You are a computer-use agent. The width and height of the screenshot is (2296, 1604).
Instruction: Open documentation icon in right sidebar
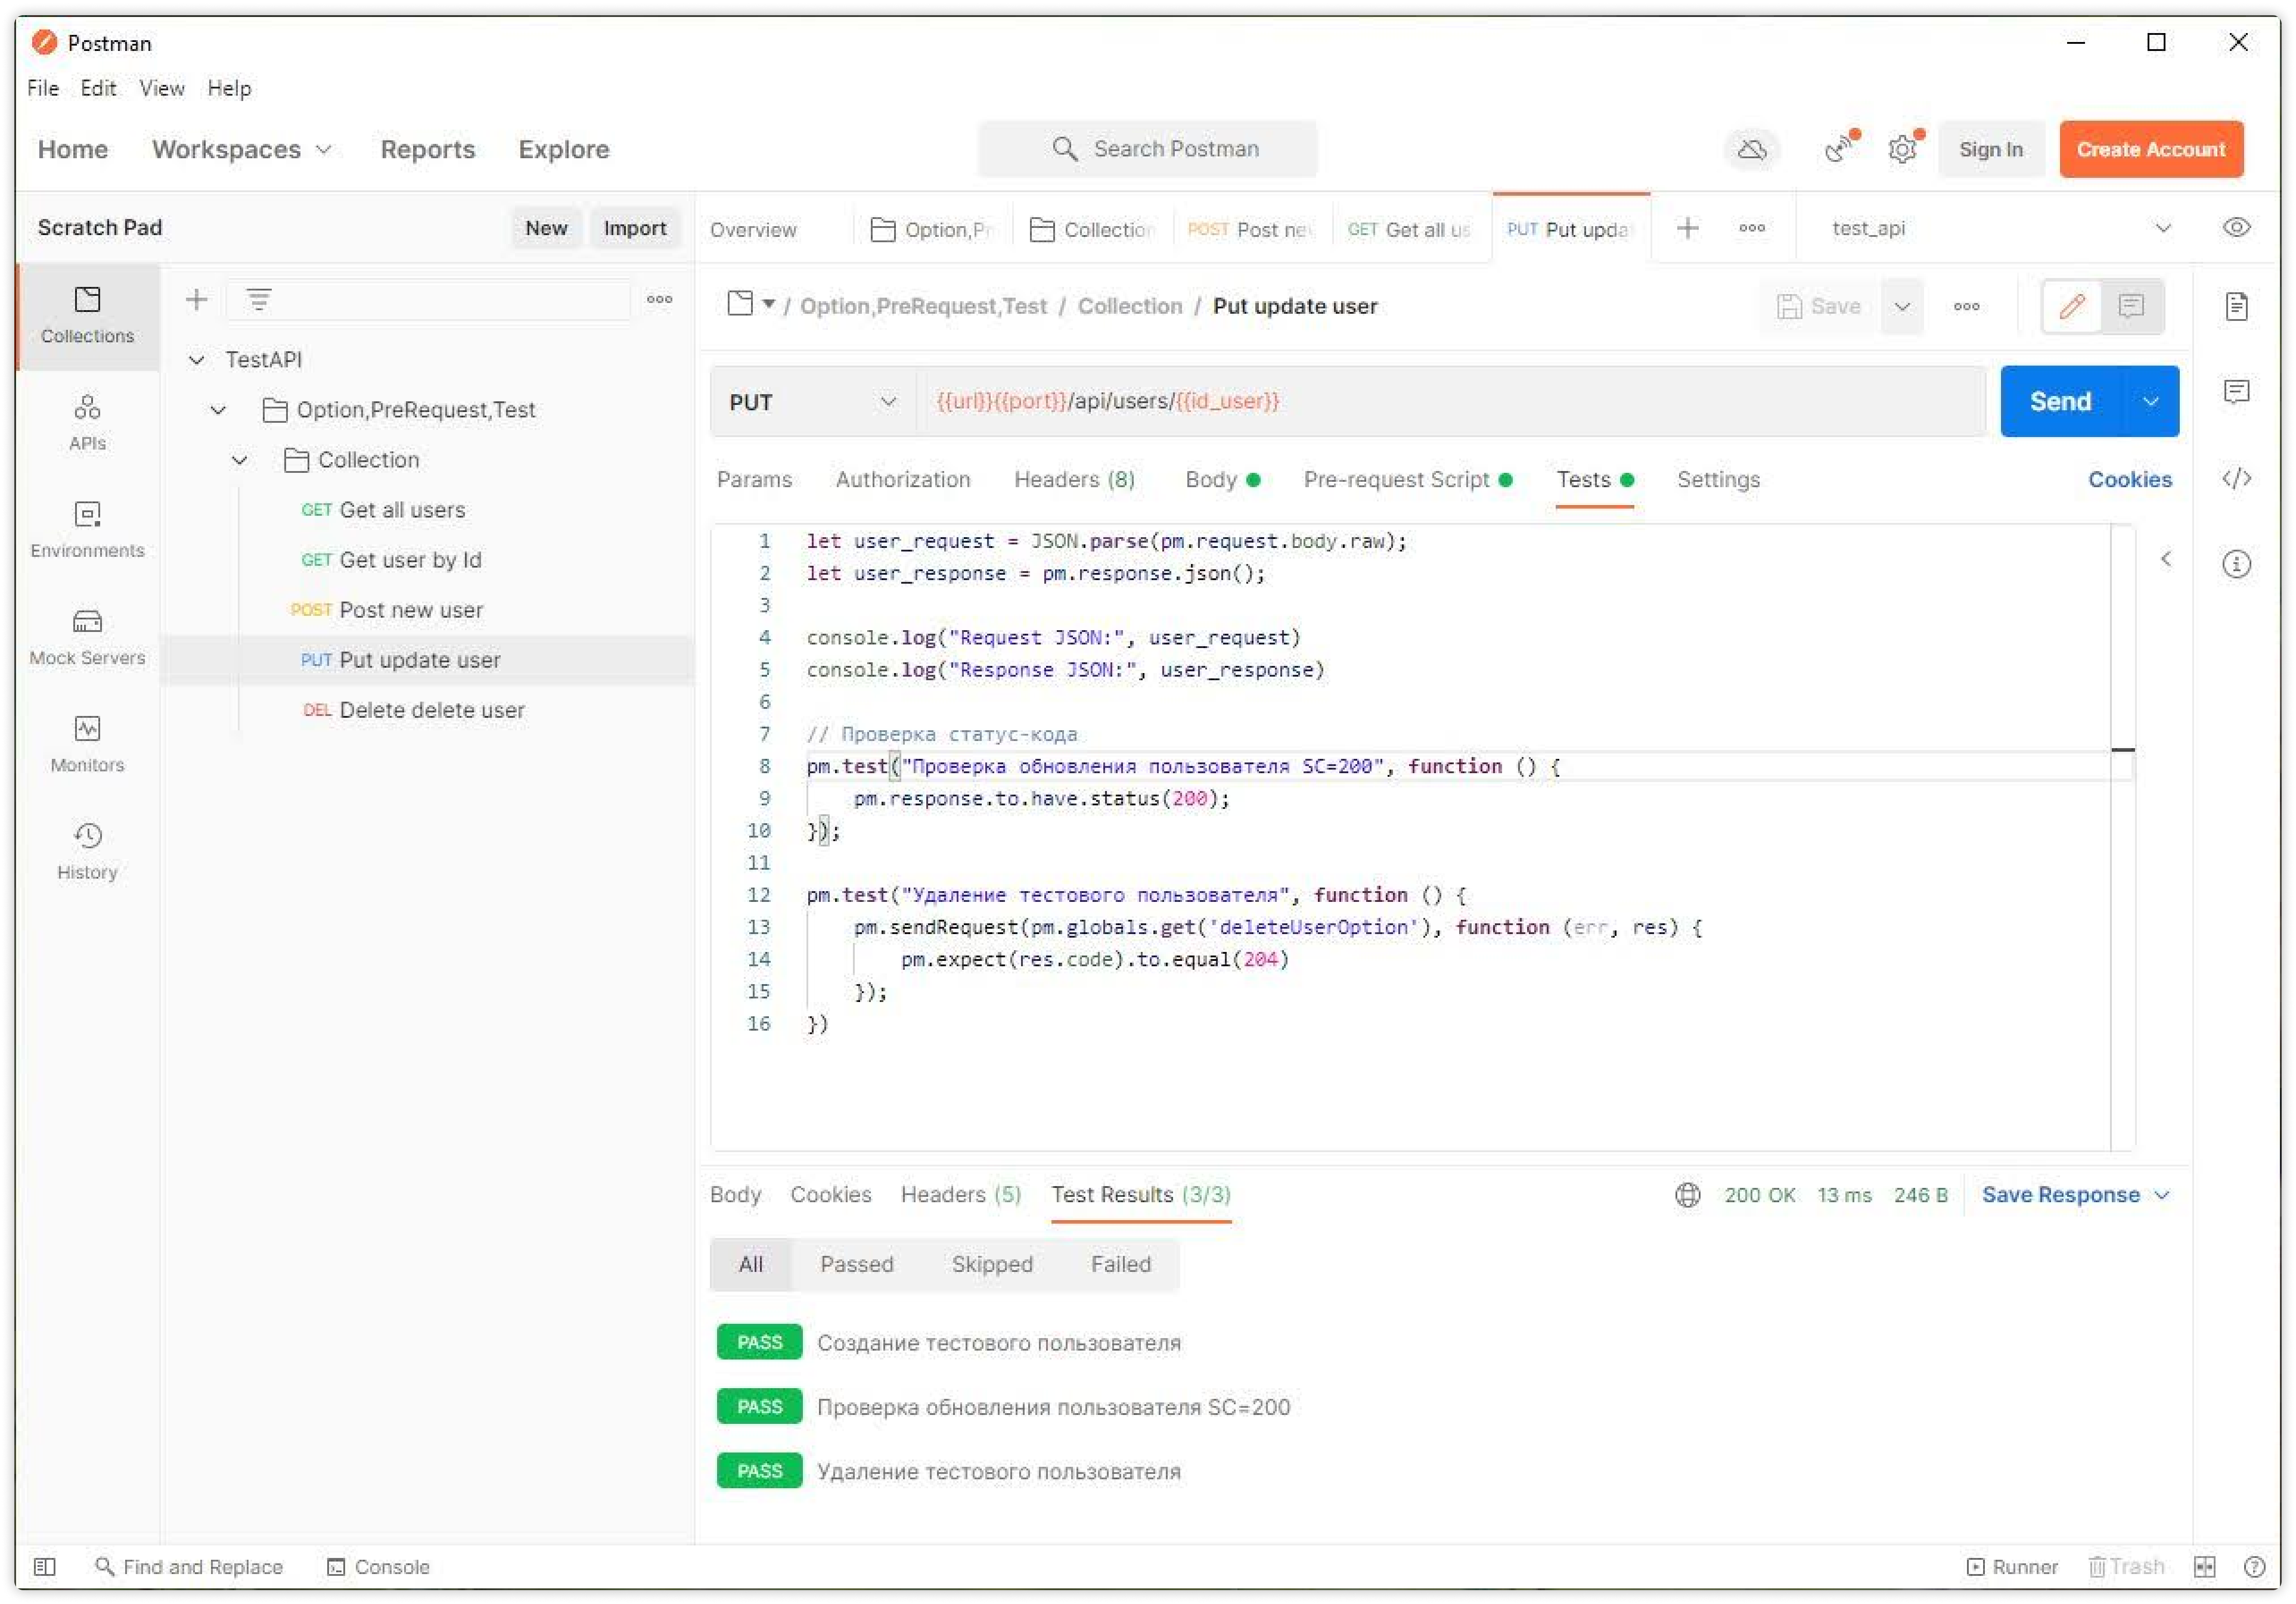[2236, 306]
